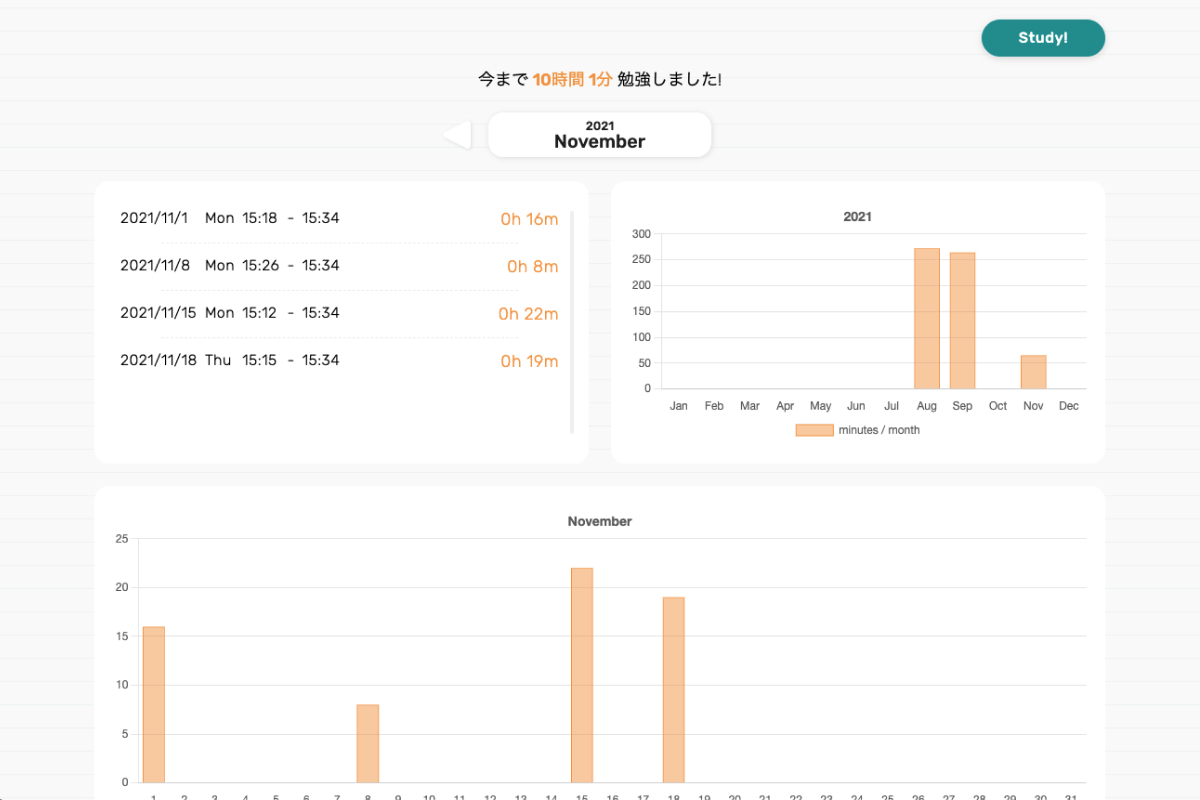
Task: Click the 0h 22m duration text
Action: click(528, 314)
